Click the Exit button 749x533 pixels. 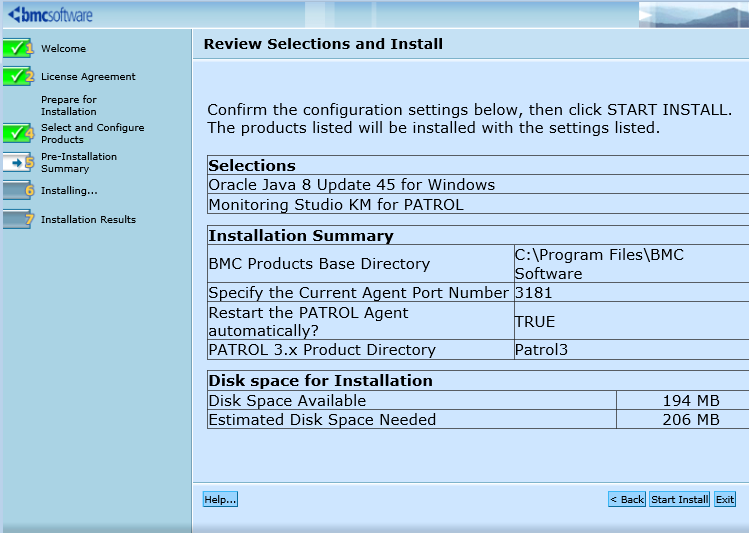725,500
